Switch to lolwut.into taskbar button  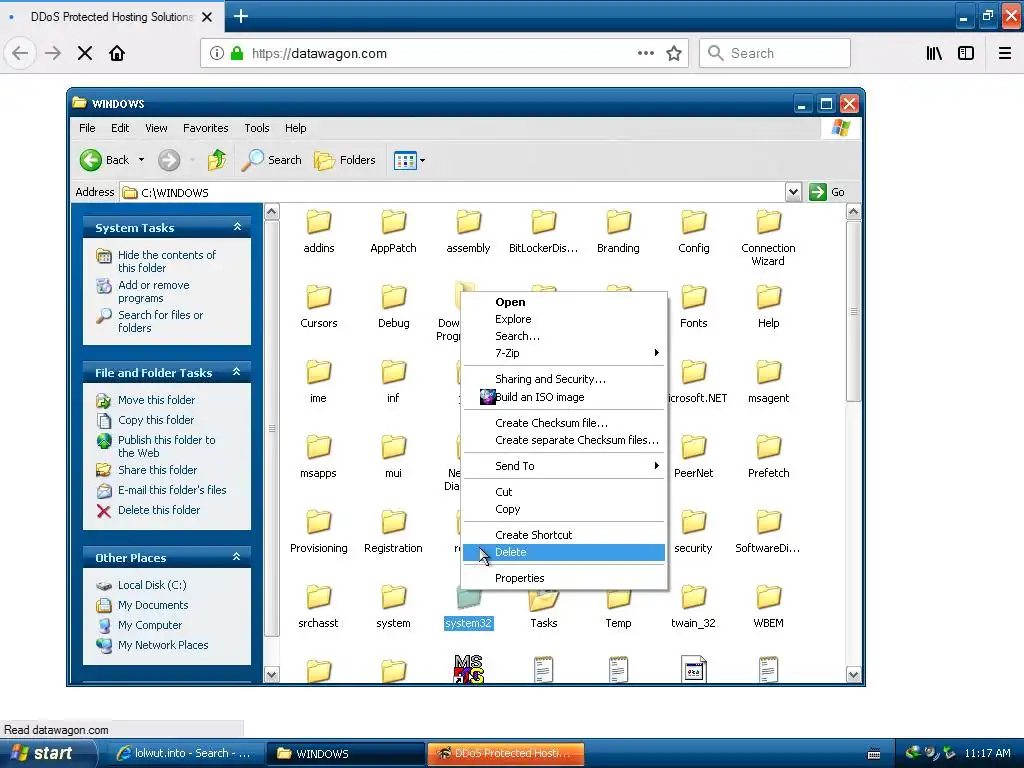(x=184, y=753)
